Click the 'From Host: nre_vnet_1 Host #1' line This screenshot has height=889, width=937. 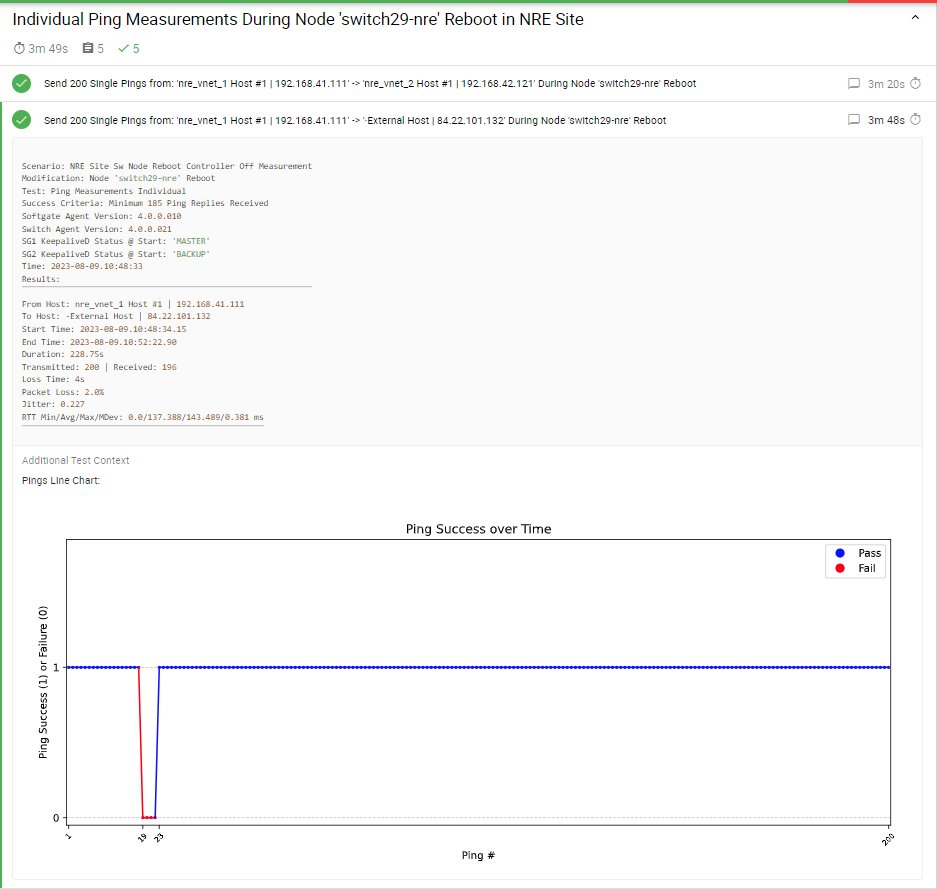pyautogui.click(x=133, y=304)
